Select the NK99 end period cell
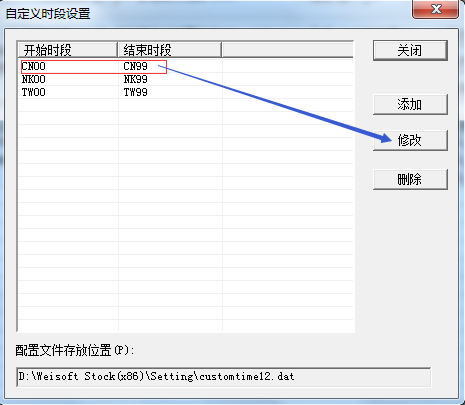Viewport: 465px width, 405px height. (x=135, y=79)
